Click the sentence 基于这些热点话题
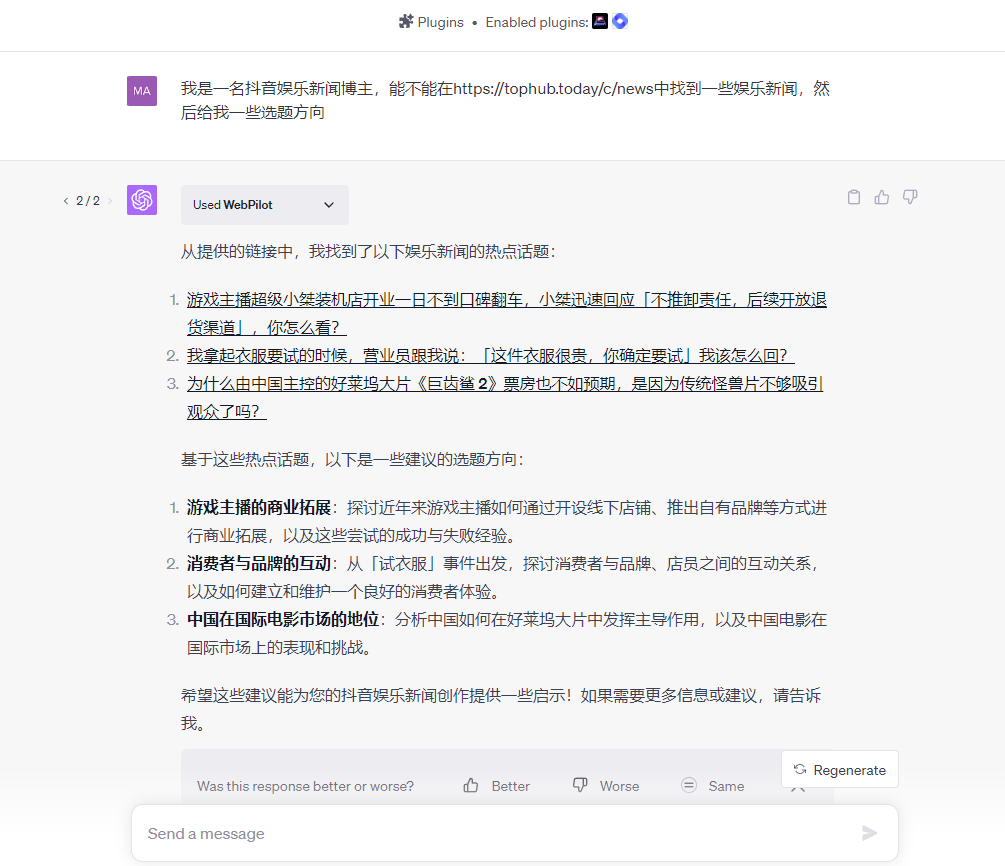The image size is (1005, 866). coord(352,460)
